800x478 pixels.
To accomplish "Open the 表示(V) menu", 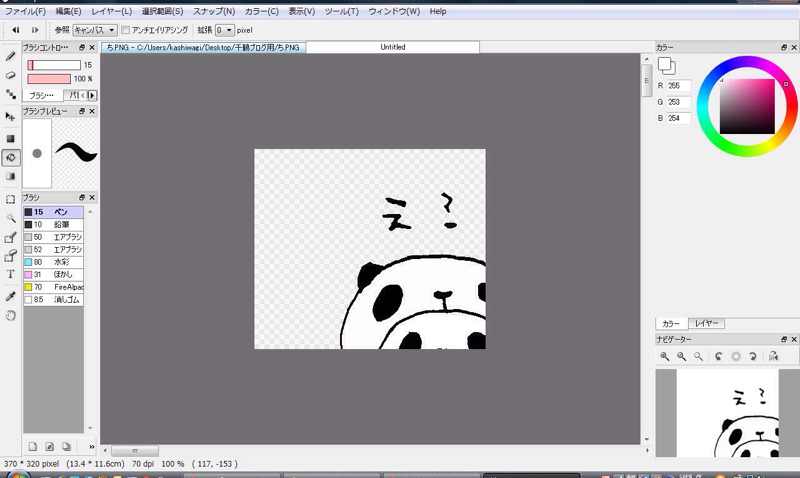I will [302, 11].
